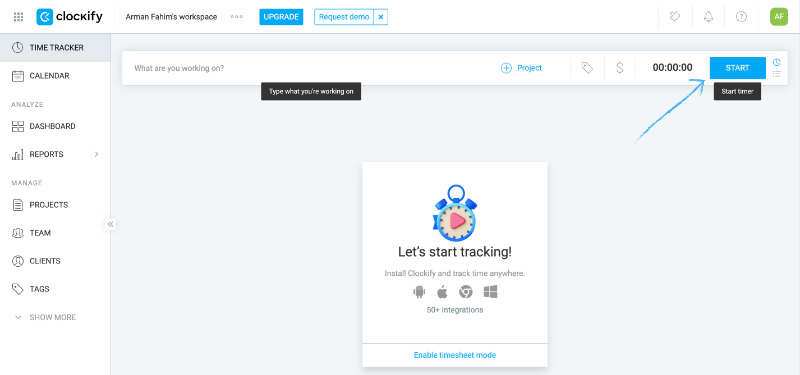Click the Windows app icon
The height and width of the screenshot is (375, 800).
[x=490, y=292]
